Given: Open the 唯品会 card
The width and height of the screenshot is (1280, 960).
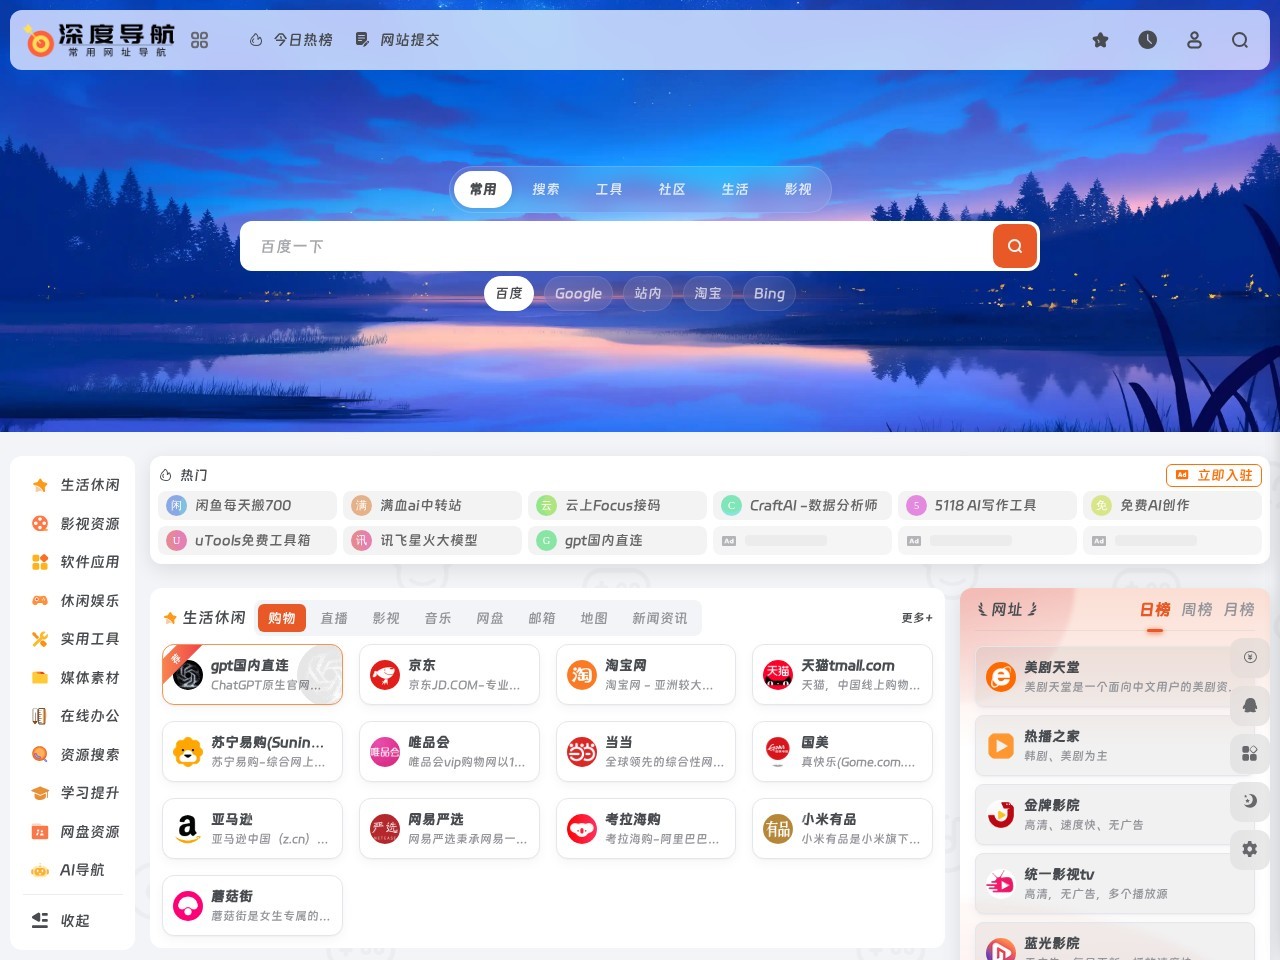Looking at the screenshot, I should (449, 752).
